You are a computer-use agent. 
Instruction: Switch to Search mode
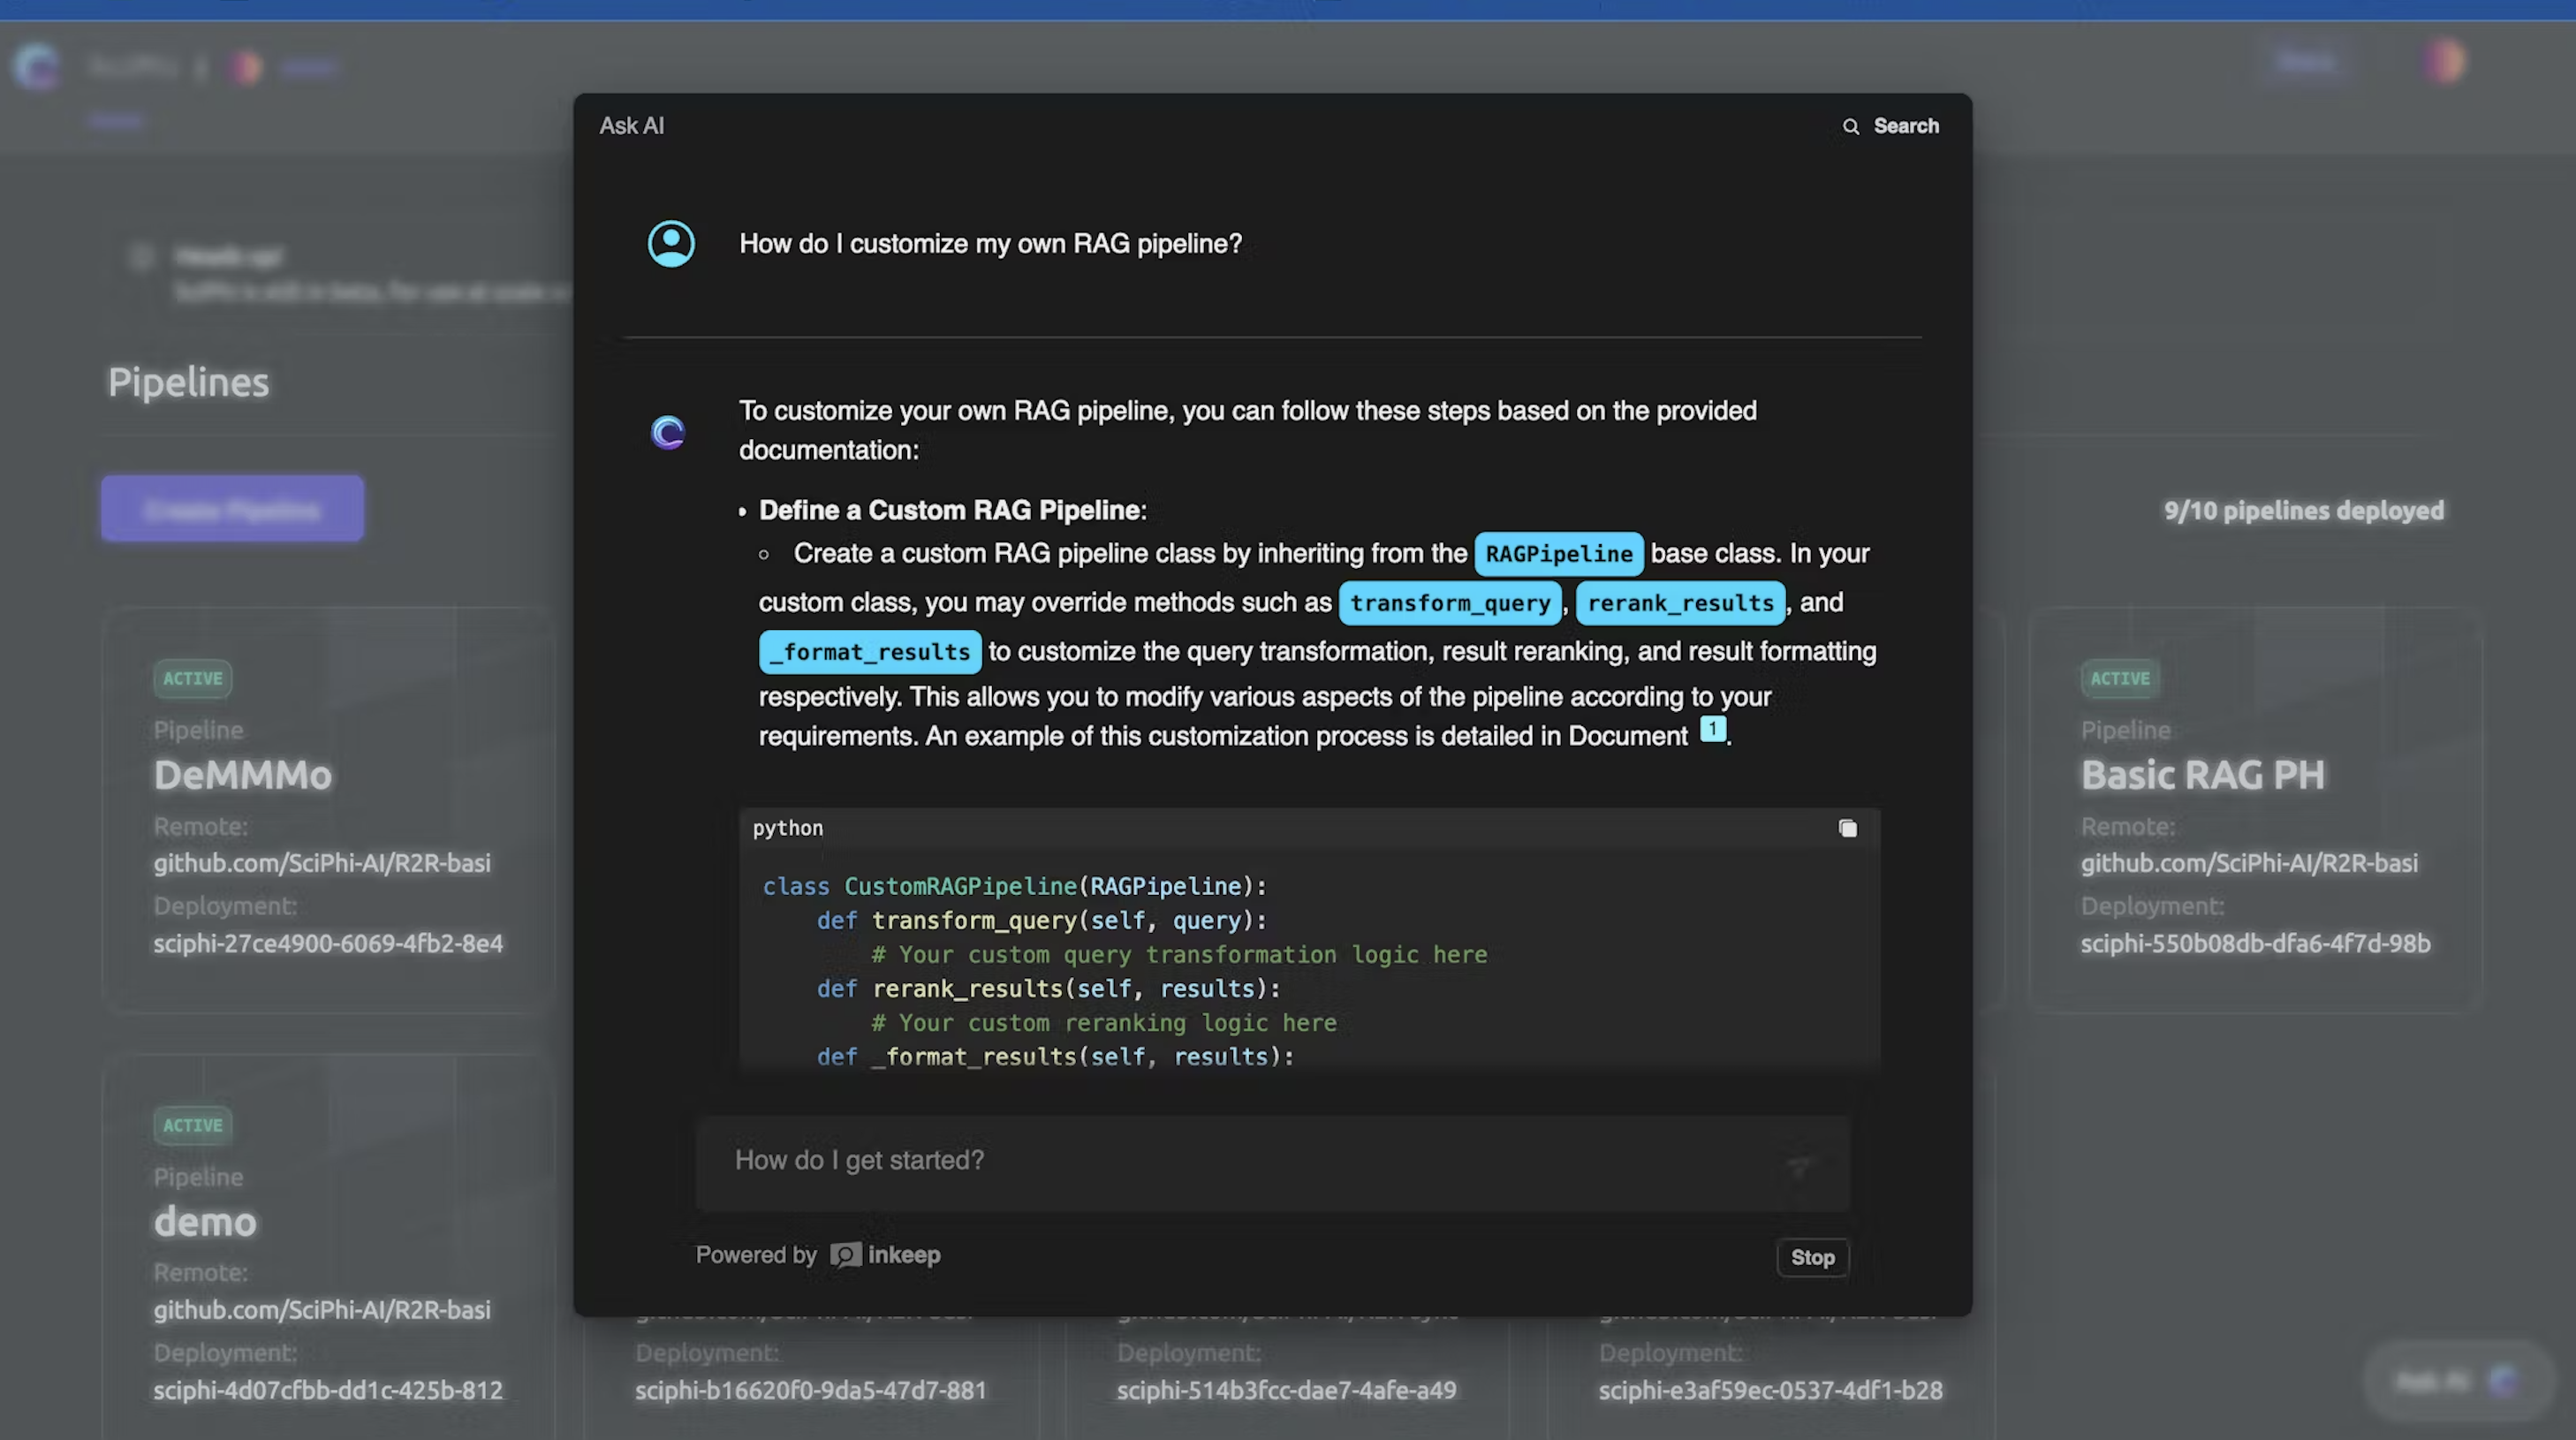point(1905,127)
